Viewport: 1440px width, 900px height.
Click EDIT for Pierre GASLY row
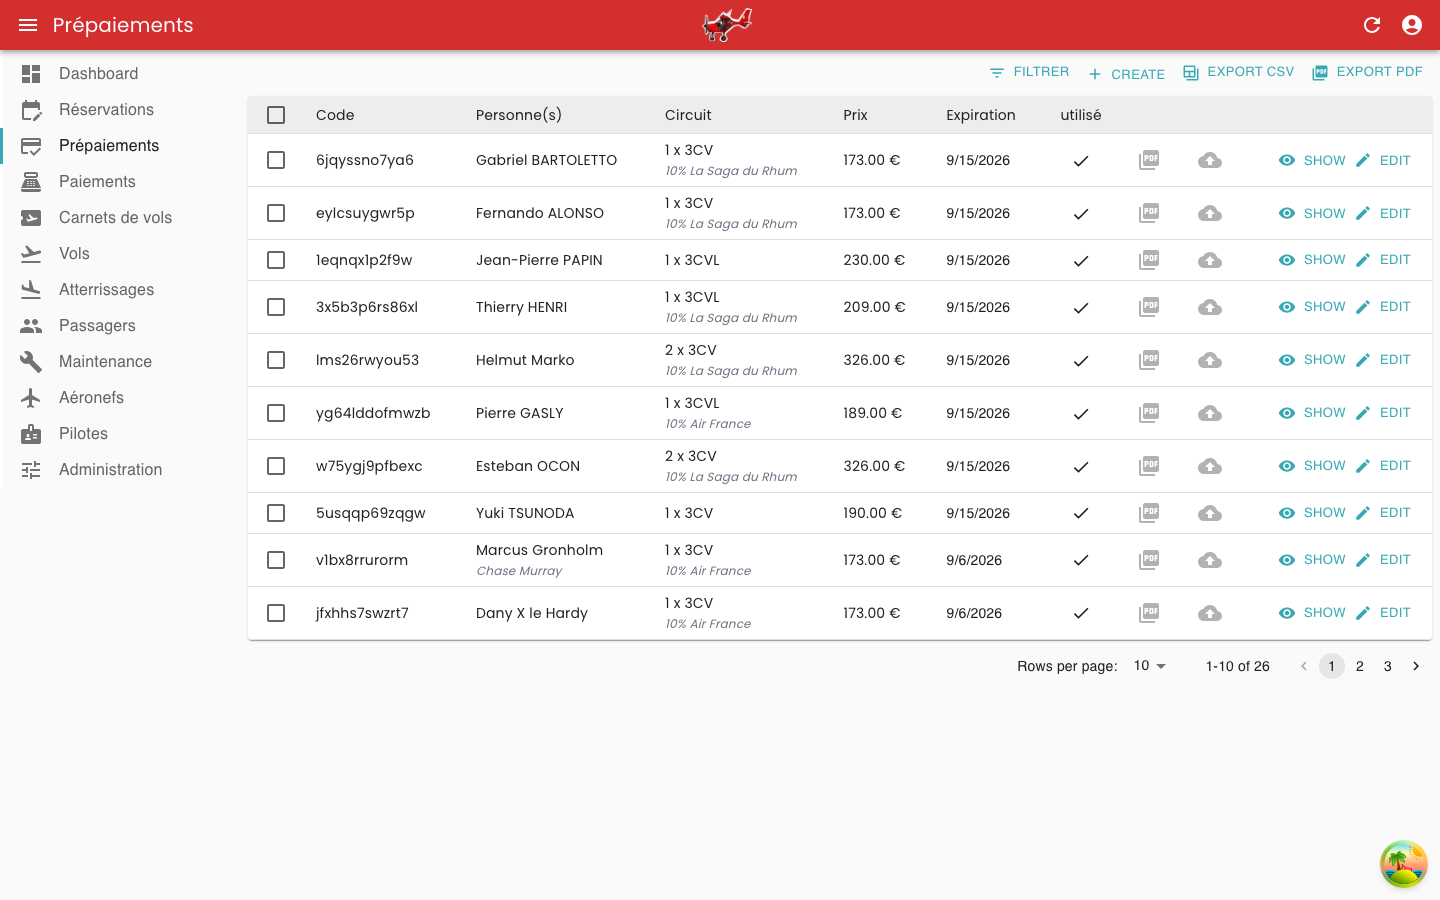(1384, 413)
